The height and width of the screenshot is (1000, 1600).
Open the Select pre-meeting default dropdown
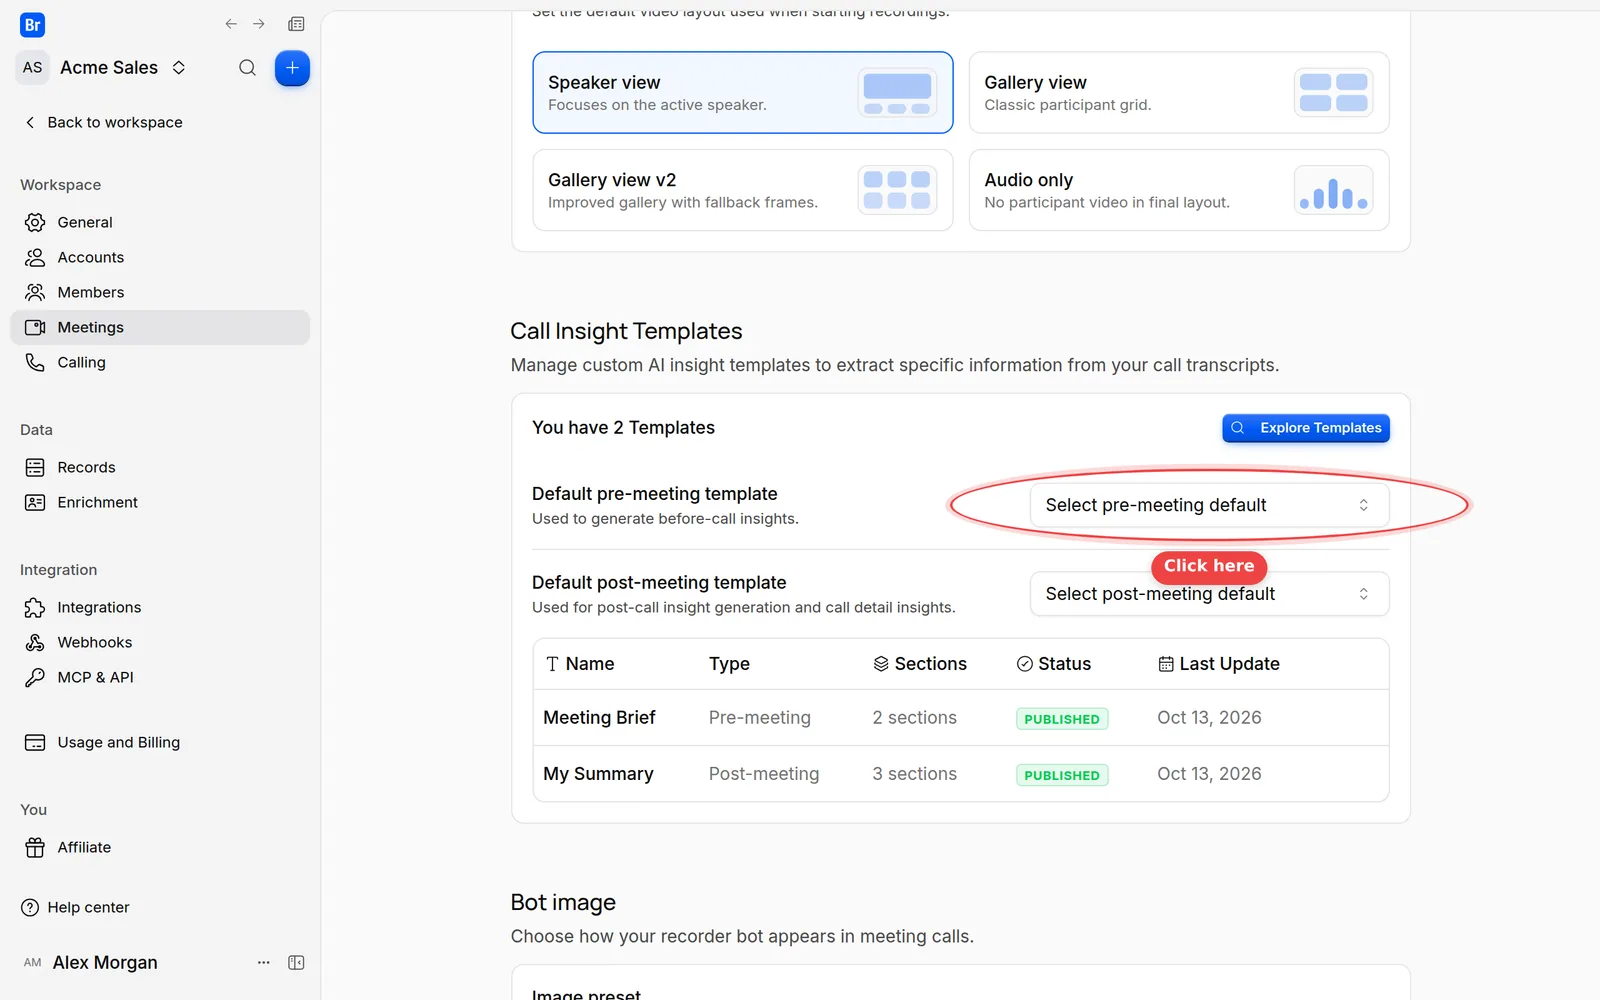[x=1210, y=505]
